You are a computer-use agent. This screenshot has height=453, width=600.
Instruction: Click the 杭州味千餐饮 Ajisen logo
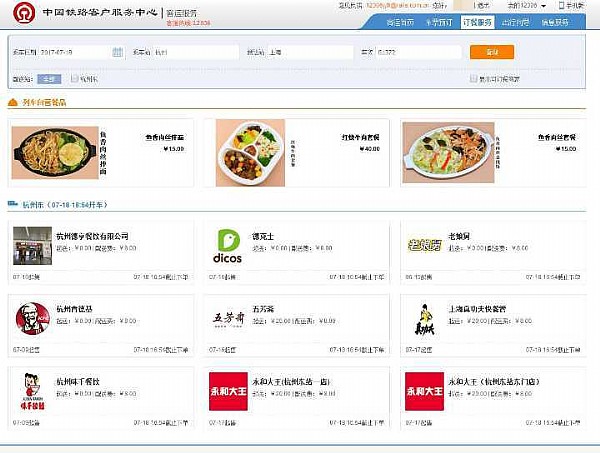31,392
